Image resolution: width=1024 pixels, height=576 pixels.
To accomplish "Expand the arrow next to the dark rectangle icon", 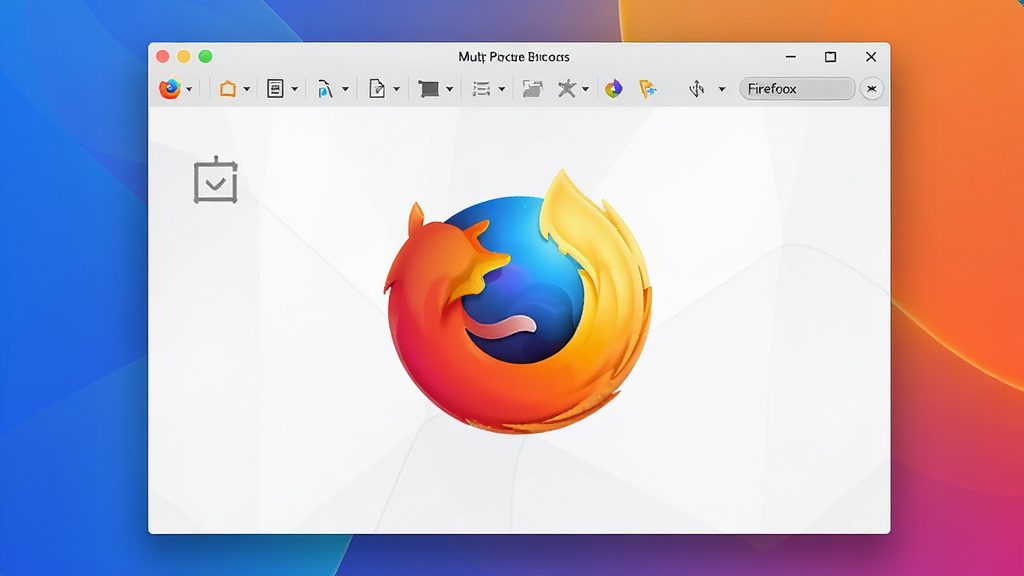I will point(449,89).
